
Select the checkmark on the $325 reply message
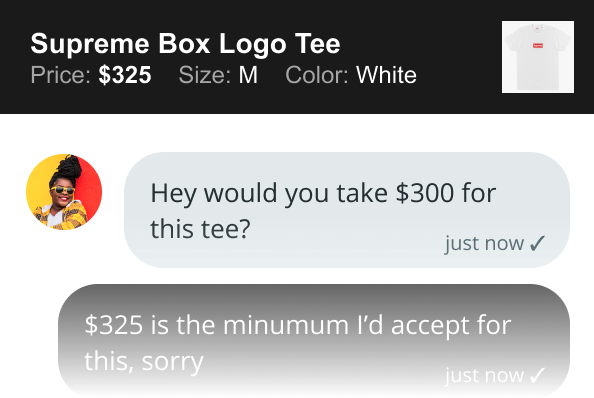click(537, 375)
